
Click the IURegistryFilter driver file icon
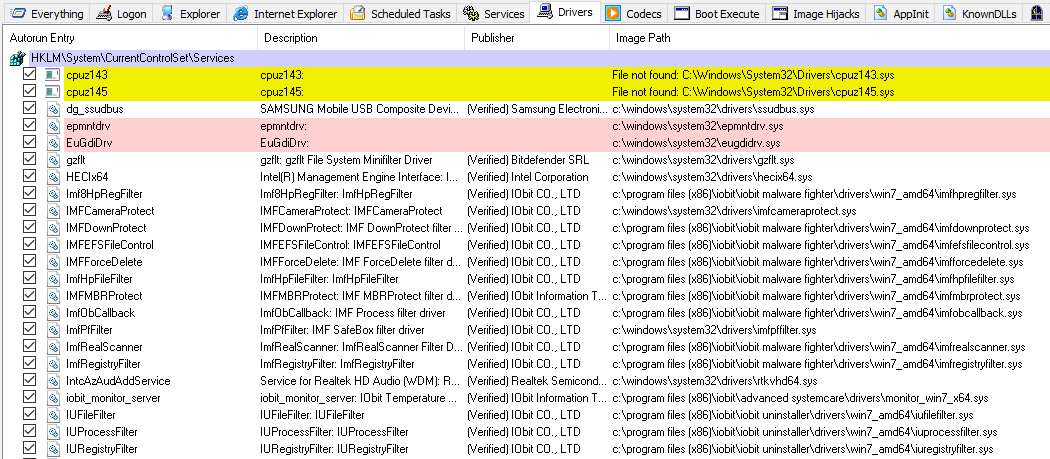point(53,449)
